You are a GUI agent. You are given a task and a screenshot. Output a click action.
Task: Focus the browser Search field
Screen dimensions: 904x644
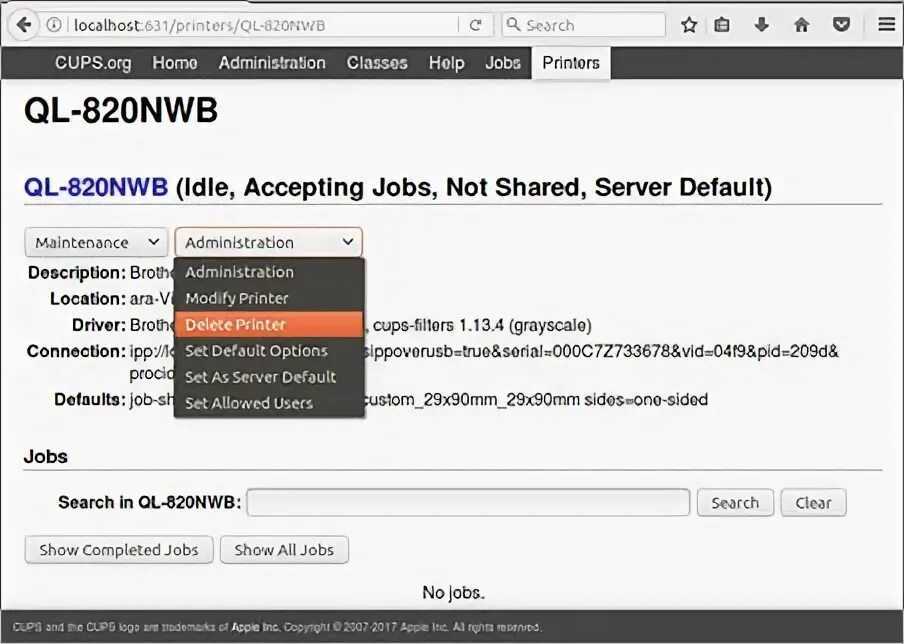click(583, 25)
